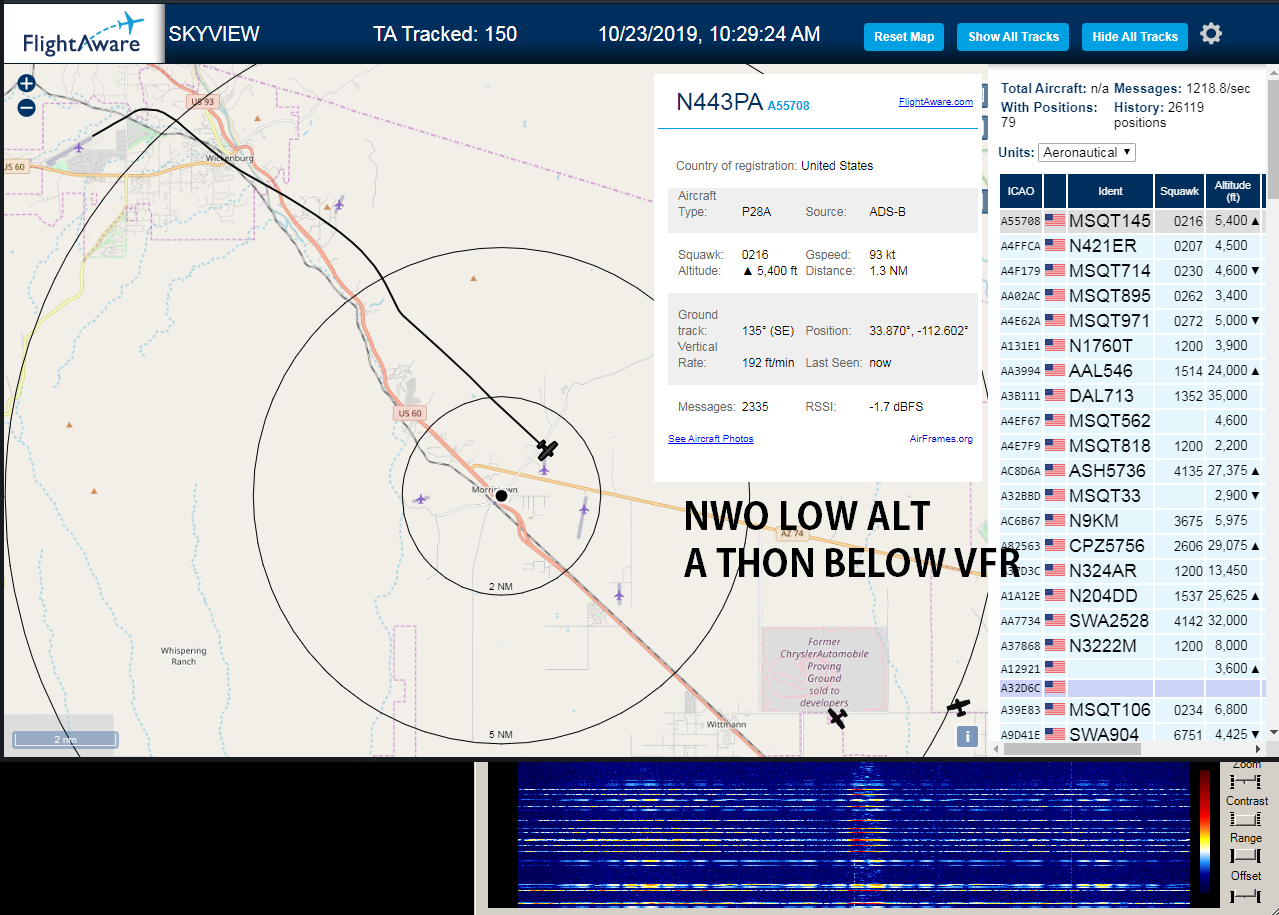
Task: Sort table by Ident column header
Action: point(1110,190)
